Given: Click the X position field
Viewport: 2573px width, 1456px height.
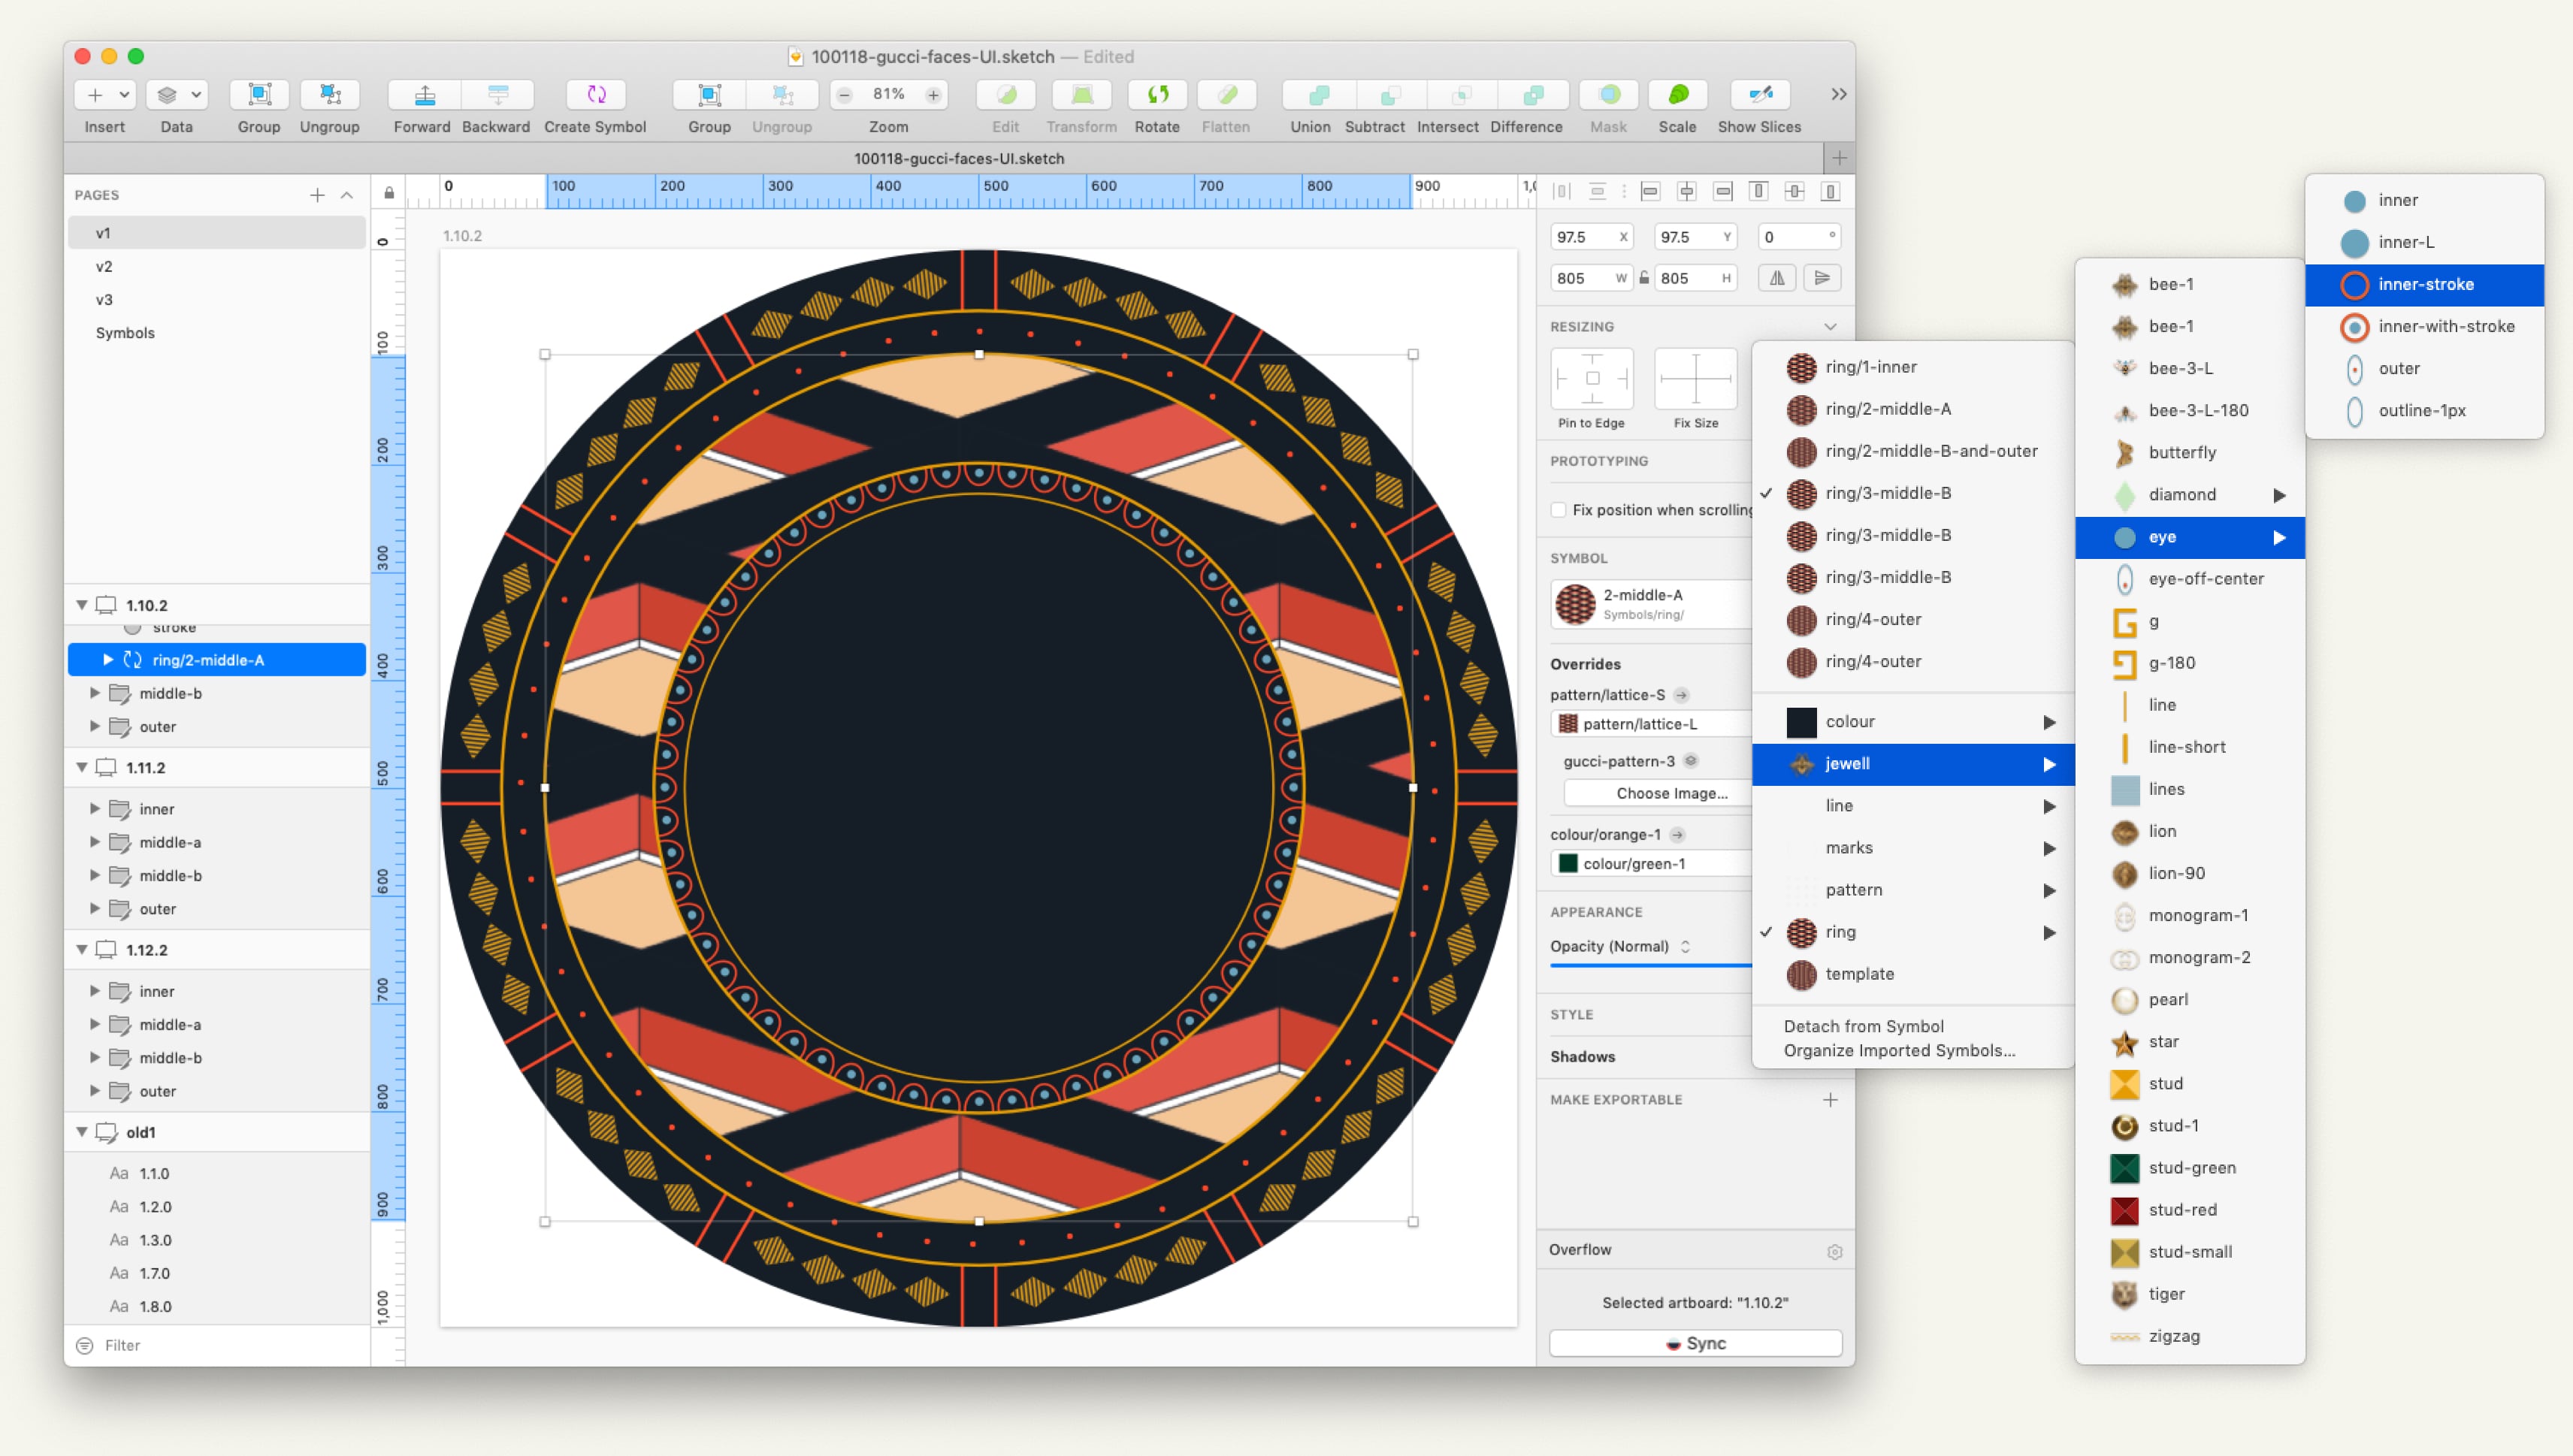Looking at the screenshot, I should point(1592,238).
